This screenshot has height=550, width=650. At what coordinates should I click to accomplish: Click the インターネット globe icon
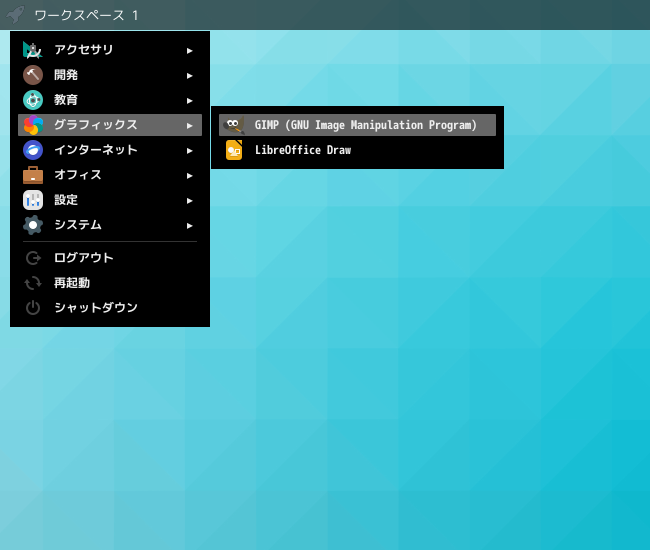(x=33, y=150)
